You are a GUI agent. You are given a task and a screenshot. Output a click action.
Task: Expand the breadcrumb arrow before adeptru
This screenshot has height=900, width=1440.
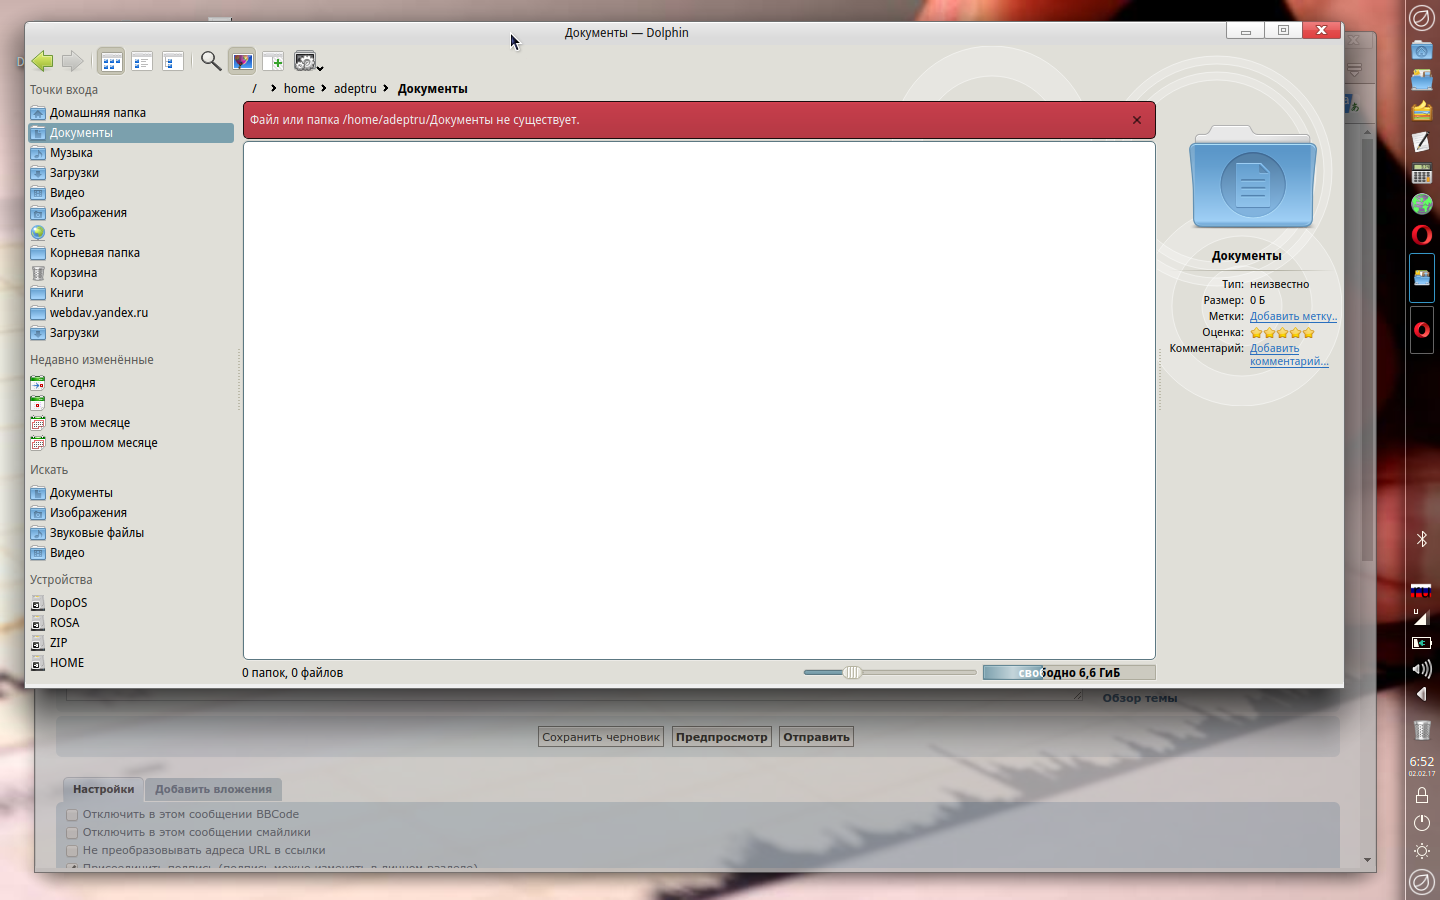pyautogui.click(x=324, y=88)
